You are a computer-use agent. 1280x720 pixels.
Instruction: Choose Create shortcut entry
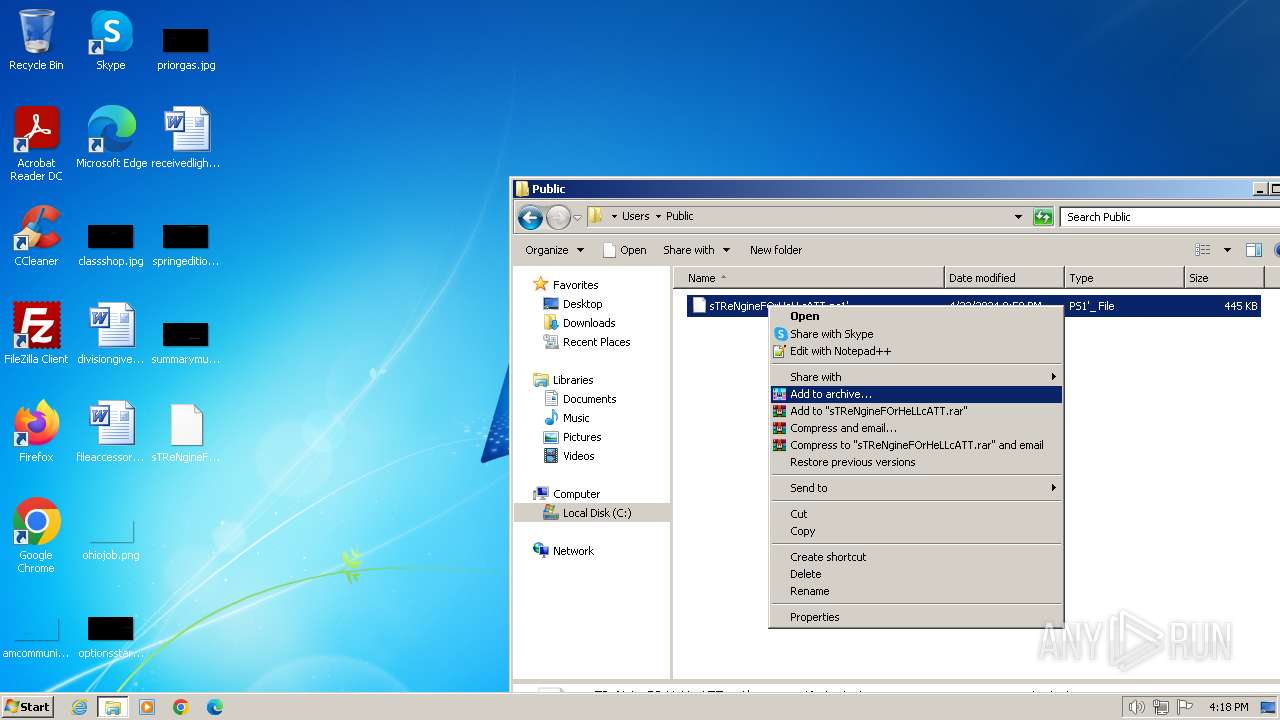point(915,557)
